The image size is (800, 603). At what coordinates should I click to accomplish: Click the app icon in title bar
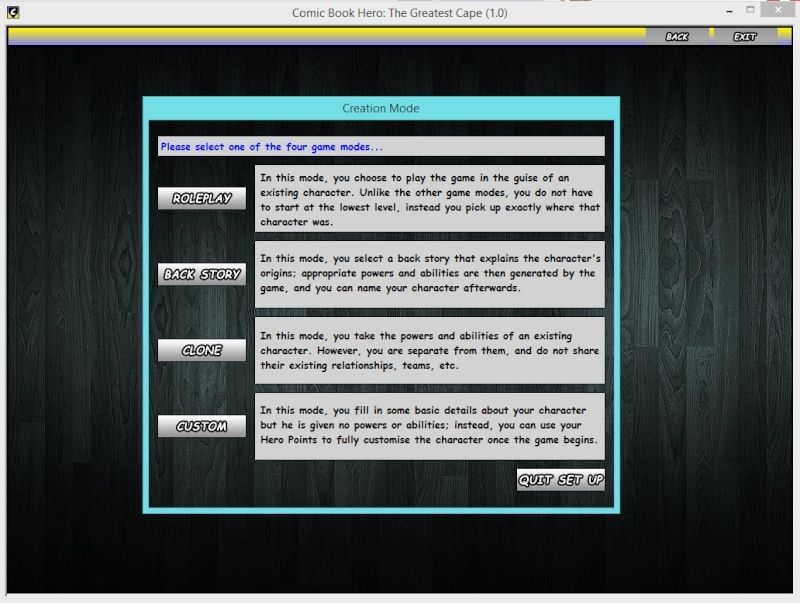[x=13, y=12]
